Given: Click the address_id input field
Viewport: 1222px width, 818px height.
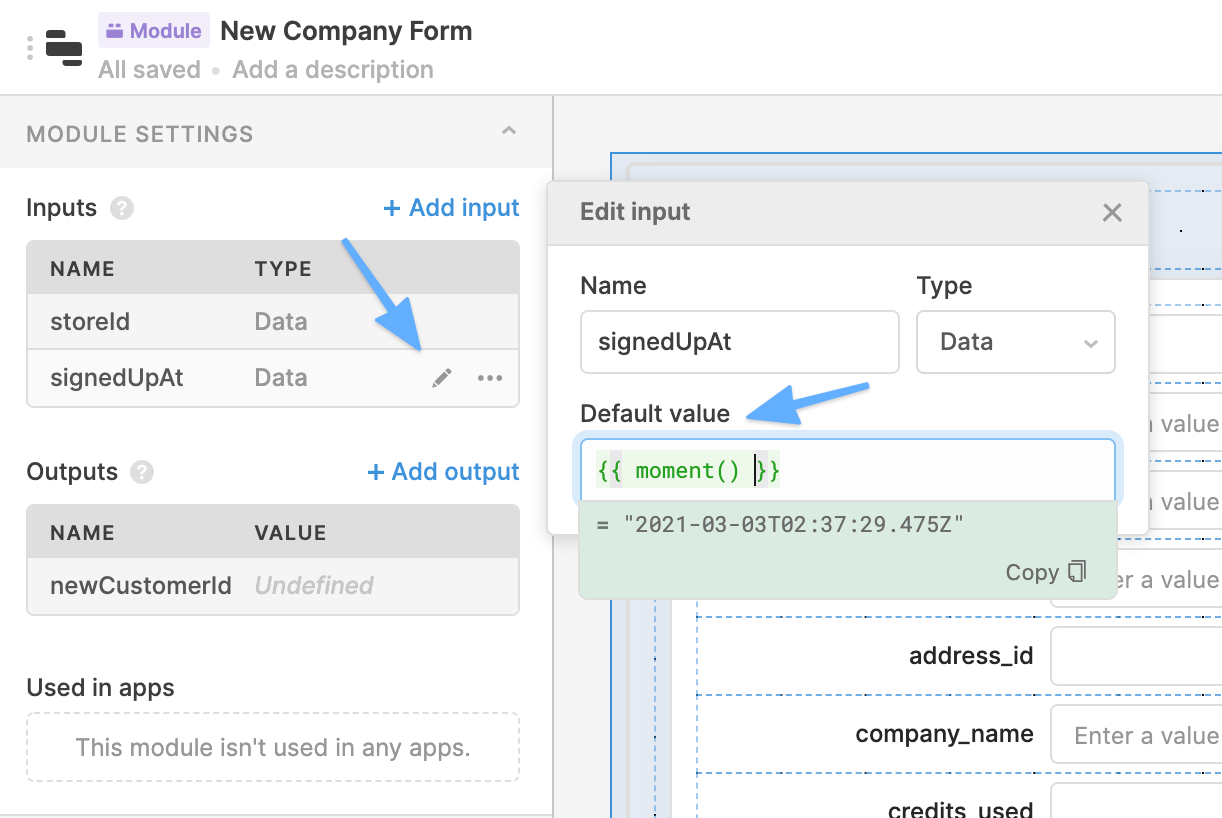Looking at the screenshot, I should [1136, 658].
